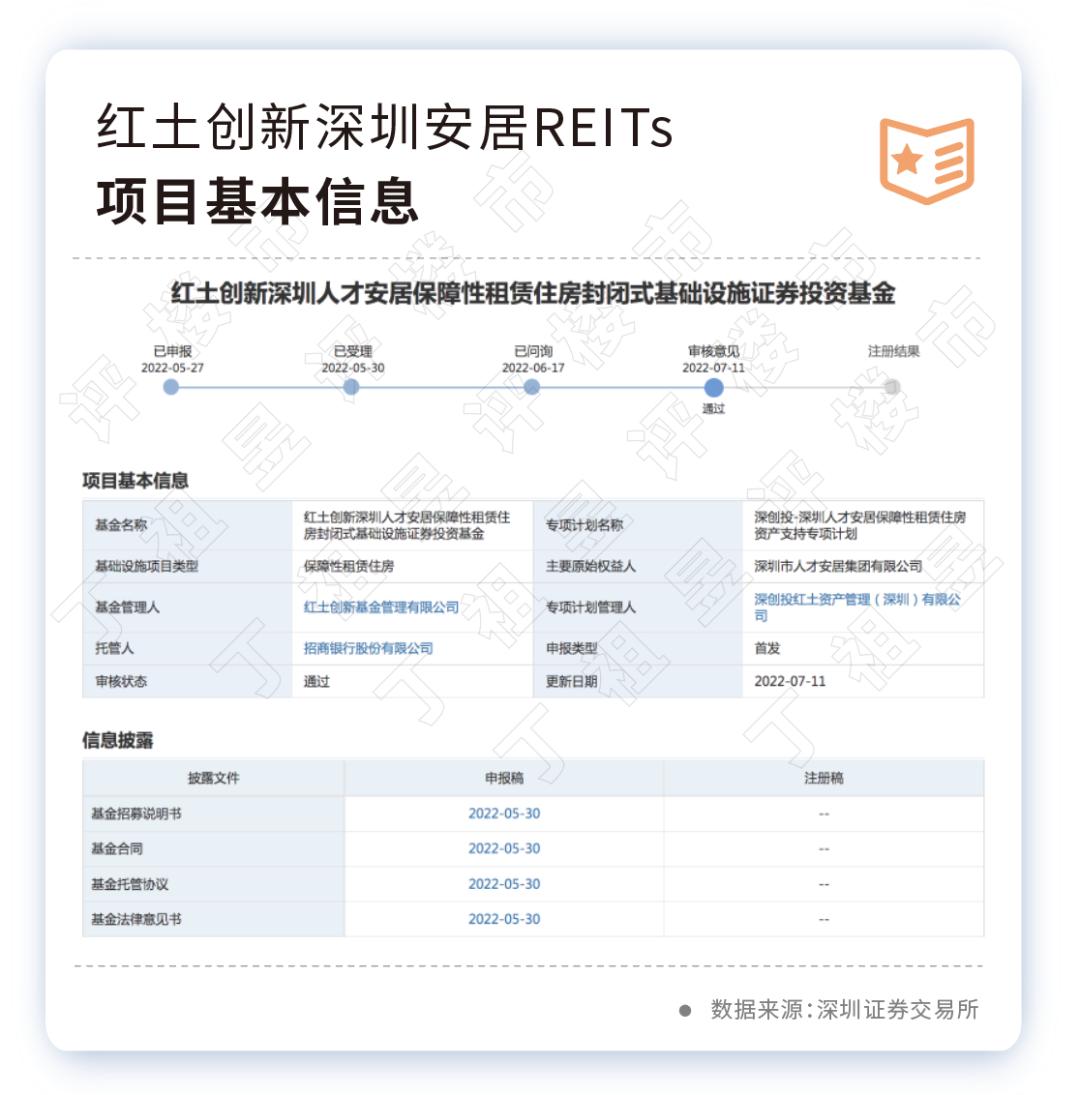Click the 申报稿 column header

(x=504, y=778)
